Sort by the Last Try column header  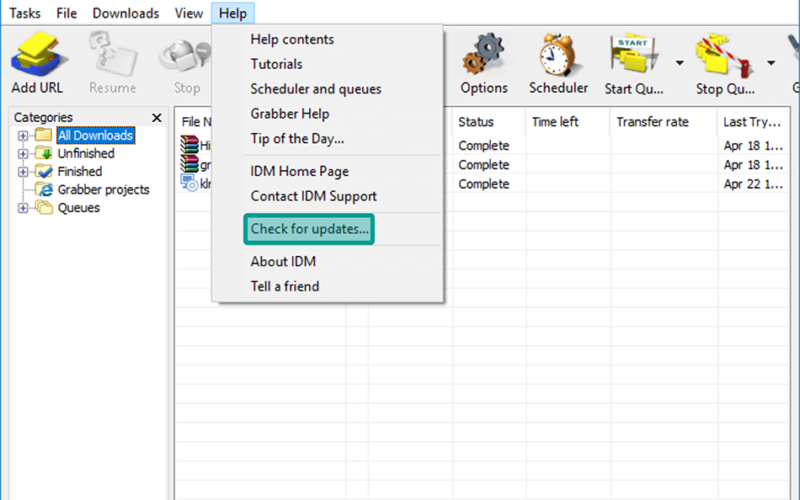(x=753, y=122)
